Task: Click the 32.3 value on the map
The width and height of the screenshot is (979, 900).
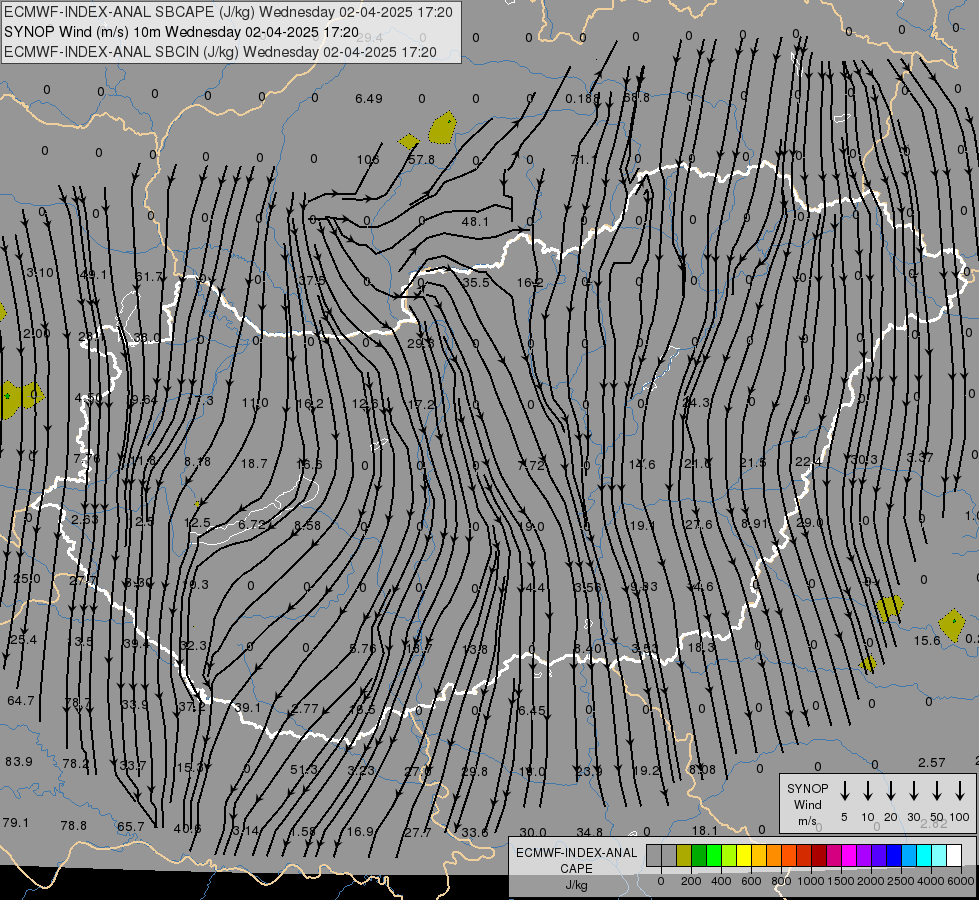Action: [193, 645]
